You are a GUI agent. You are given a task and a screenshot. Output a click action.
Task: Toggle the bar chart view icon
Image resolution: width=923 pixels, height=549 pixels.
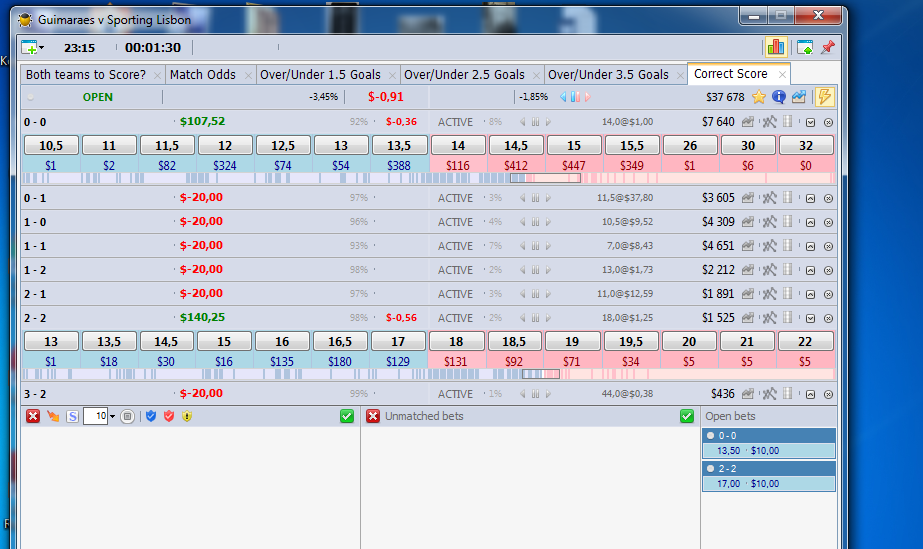click(775, 47)
